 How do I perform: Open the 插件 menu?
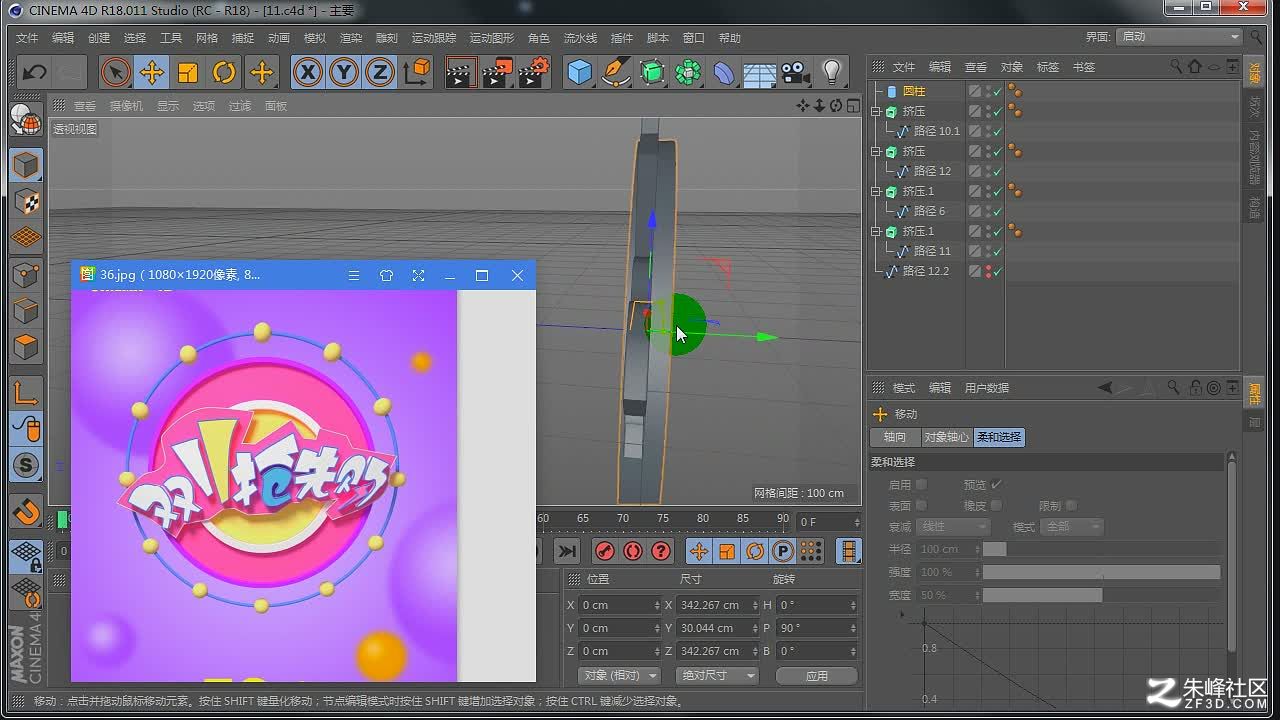(x=622, y=38)
